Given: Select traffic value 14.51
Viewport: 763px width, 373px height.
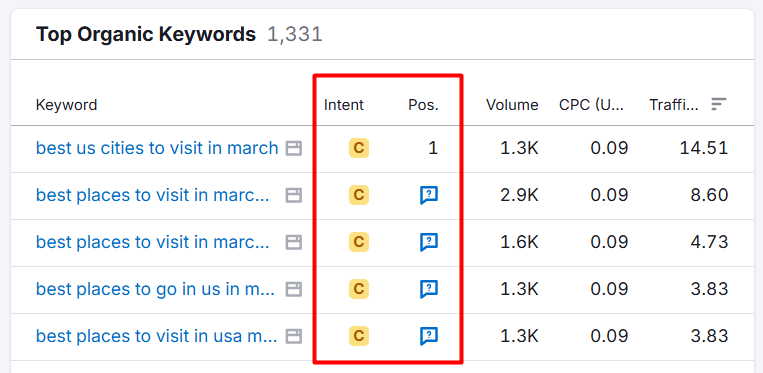Looking at the screenshot, I should [x=704, y=148].
